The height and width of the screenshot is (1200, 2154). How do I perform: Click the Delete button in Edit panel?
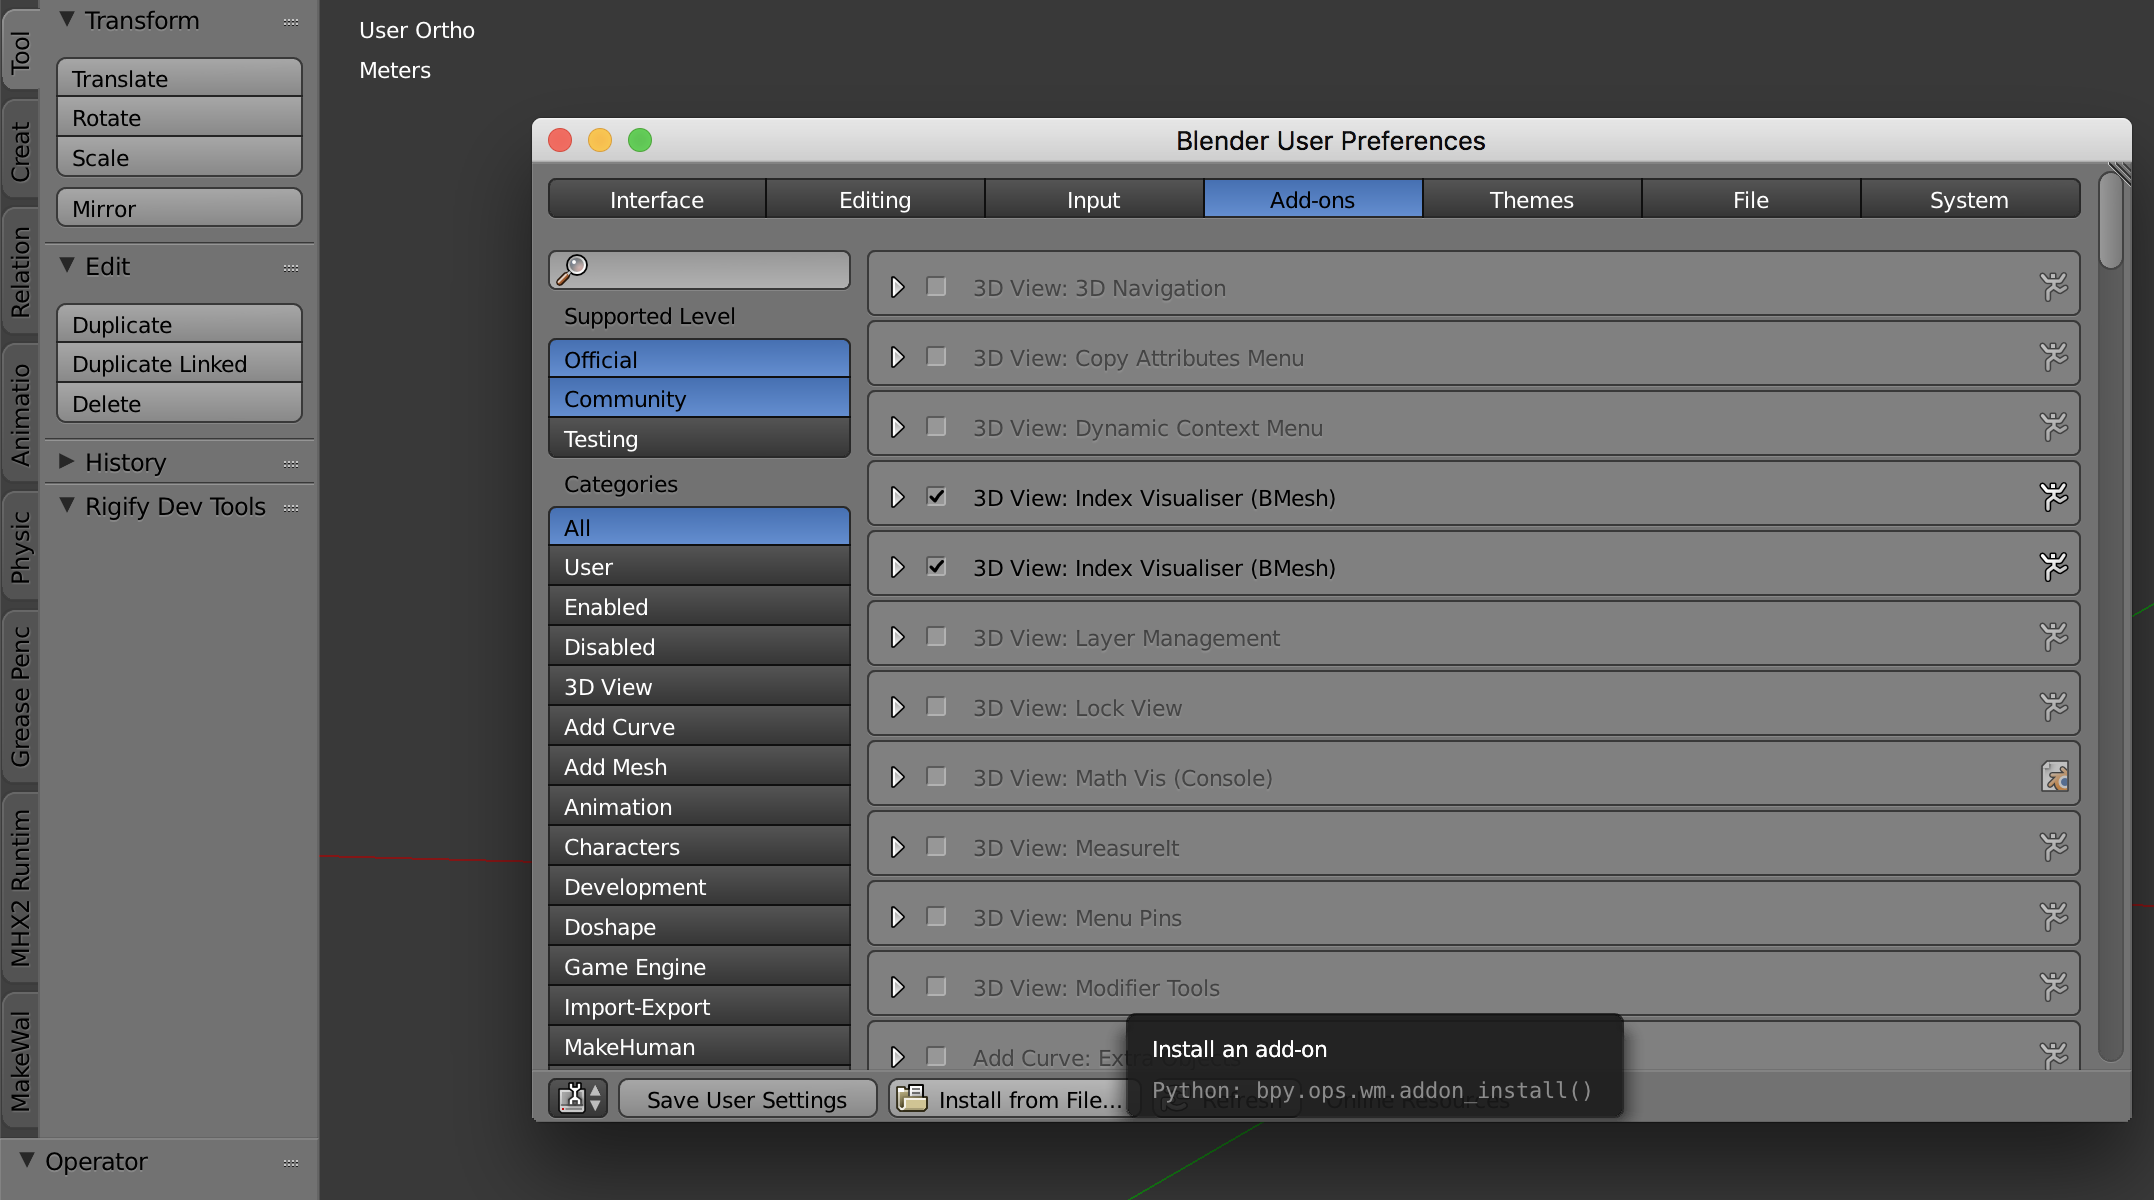[x=180, y=403]
